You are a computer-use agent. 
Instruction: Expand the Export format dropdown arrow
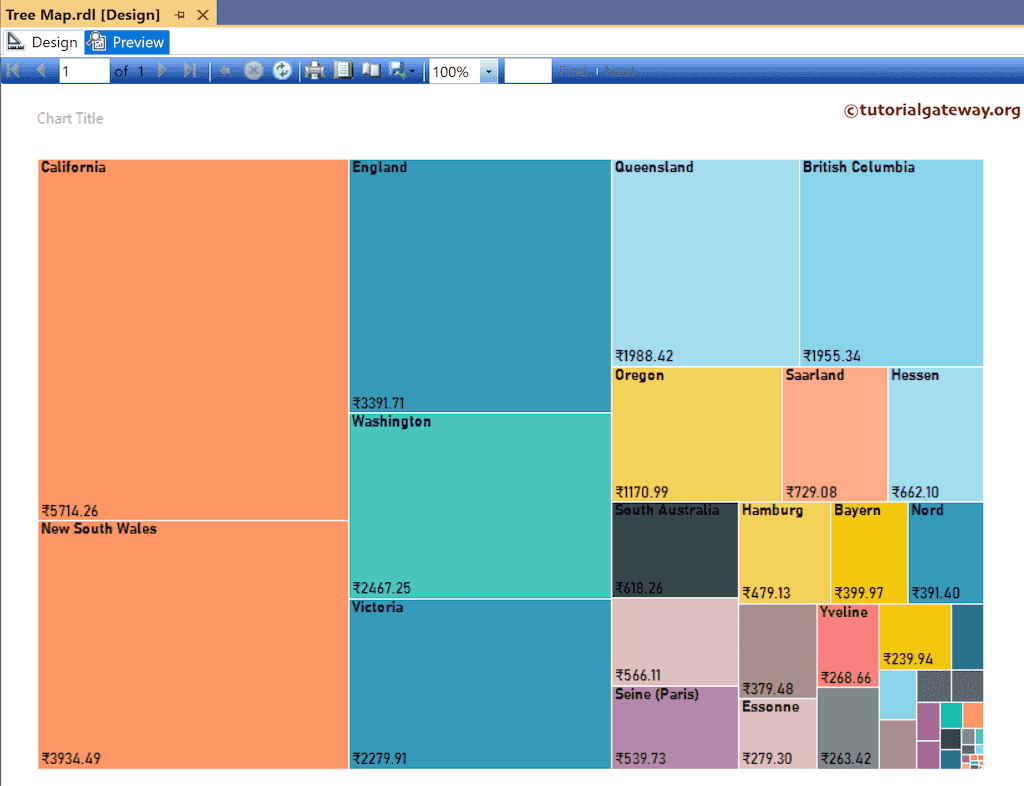(412, 70)
